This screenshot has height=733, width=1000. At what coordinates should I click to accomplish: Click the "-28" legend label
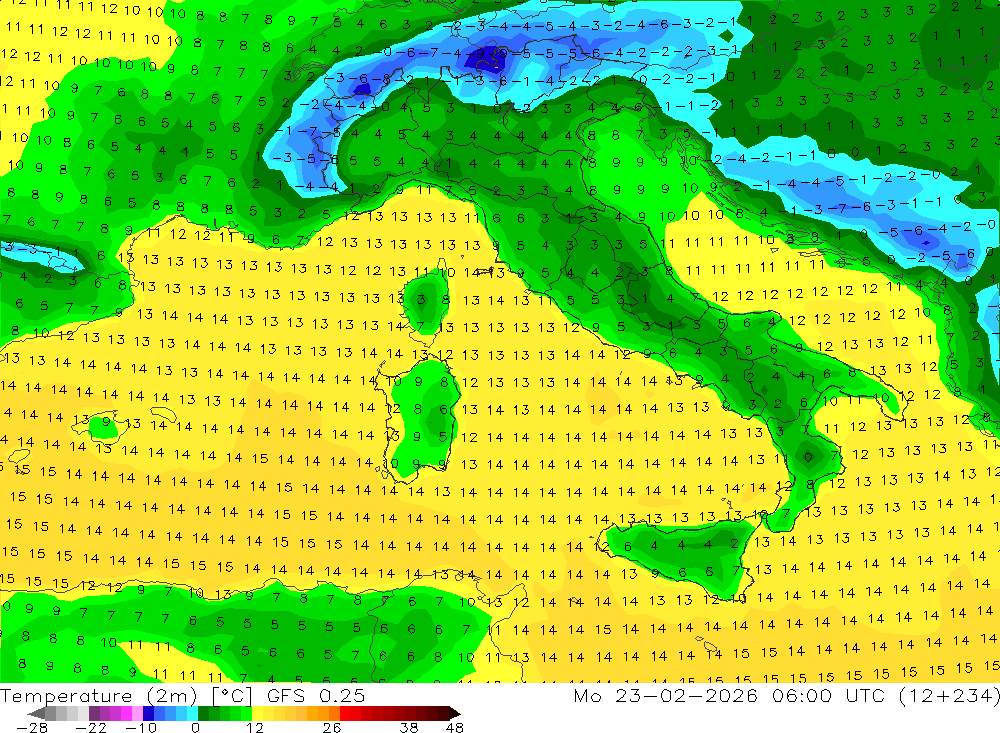(32, 727)
